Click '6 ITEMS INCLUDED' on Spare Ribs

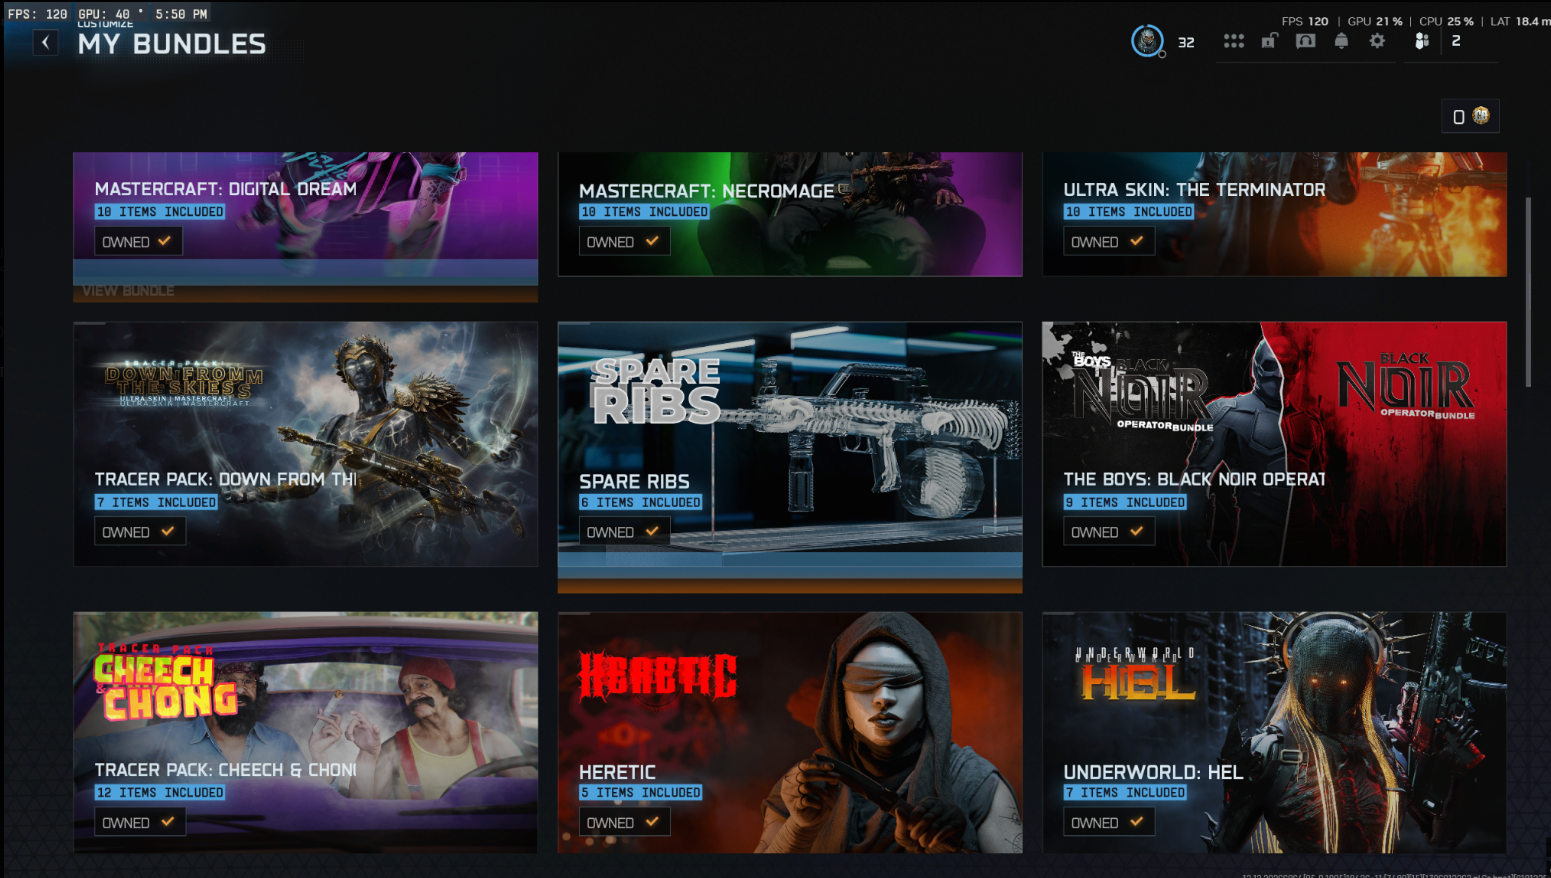tap(641, 502)
